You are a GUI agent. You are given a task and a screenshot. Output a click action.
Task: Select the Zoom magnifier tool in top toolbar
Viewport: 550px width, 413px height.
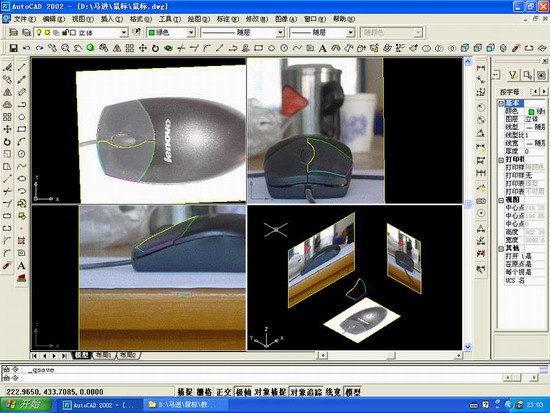[65, 48]
